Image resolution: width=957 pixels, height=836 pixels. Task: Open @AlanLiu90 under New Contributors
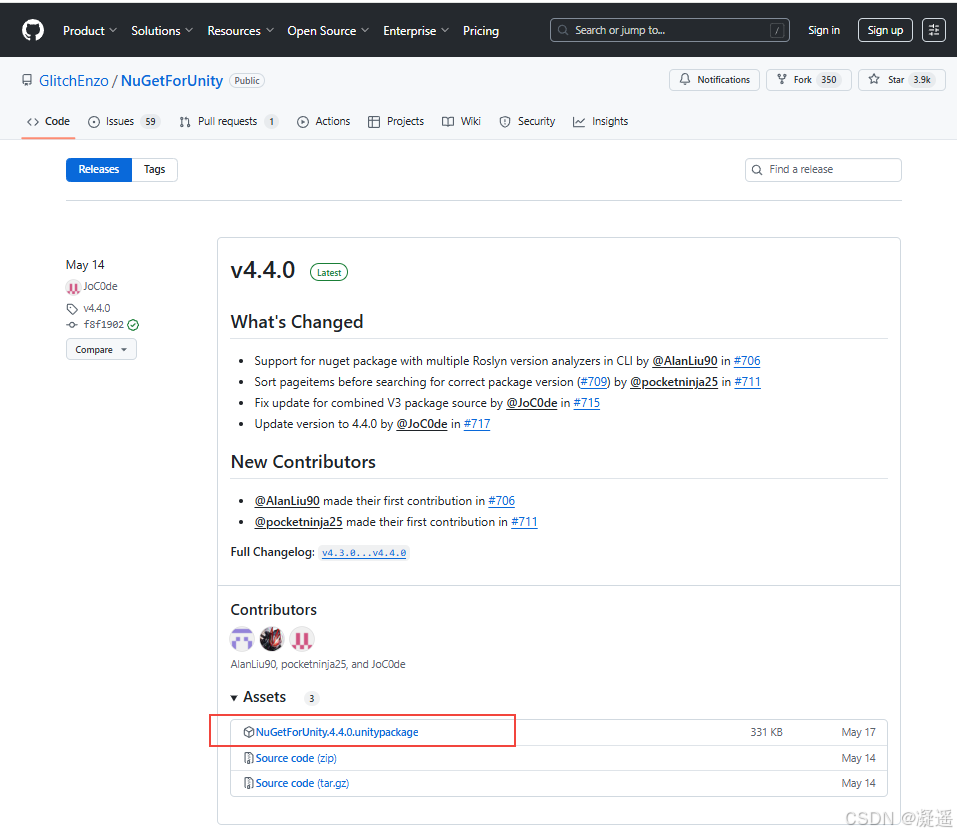(x=287, y=501)
